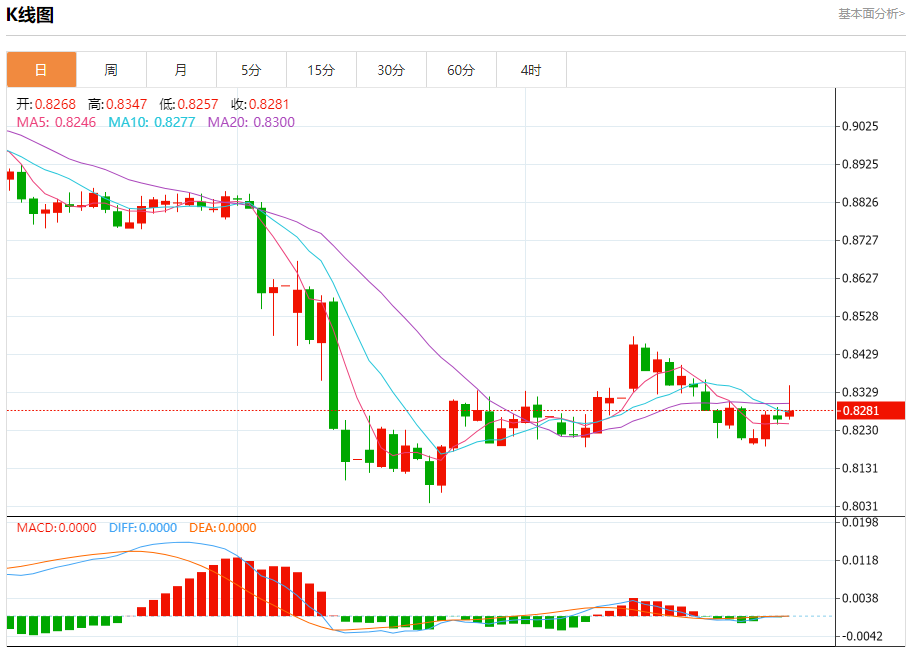This screenshot has height=647, width=911.
Task: Click the 0.8627 price axis label
Action: coord(860,278)
